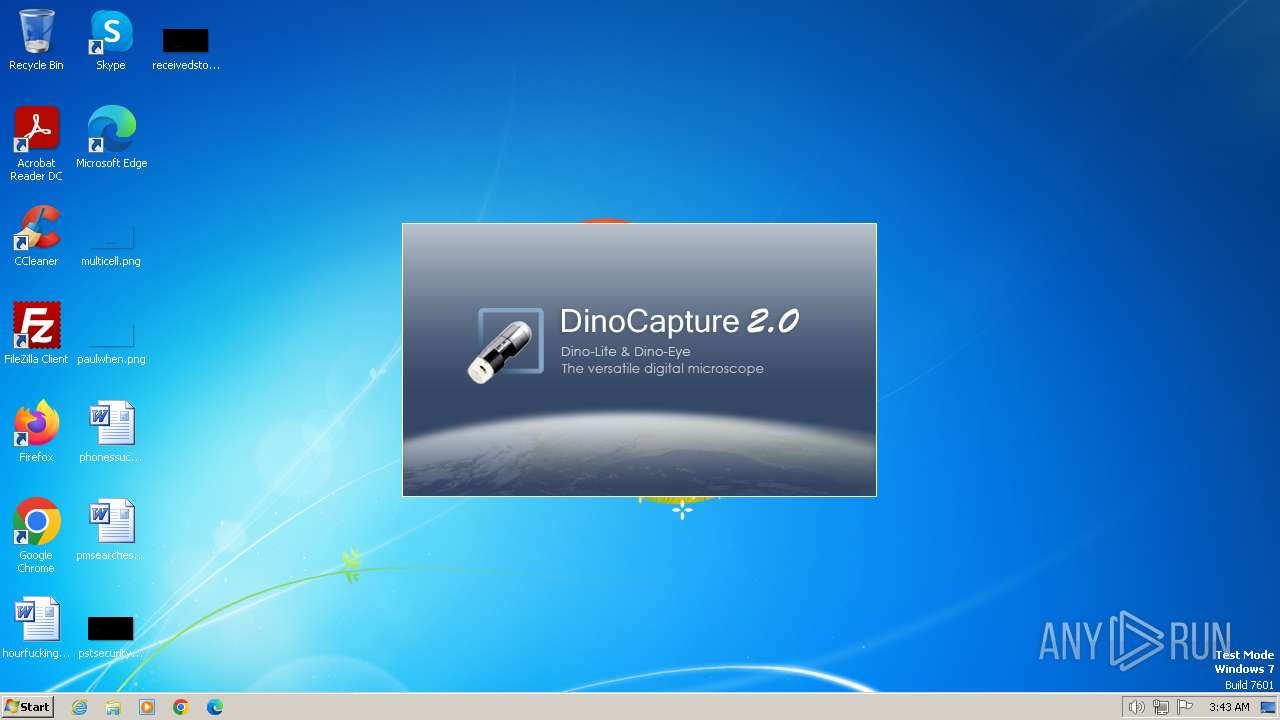This screenshot has width=1280, height=720.
Task: Select the phonessuc... Word document
Action: [x=111, y=432]
